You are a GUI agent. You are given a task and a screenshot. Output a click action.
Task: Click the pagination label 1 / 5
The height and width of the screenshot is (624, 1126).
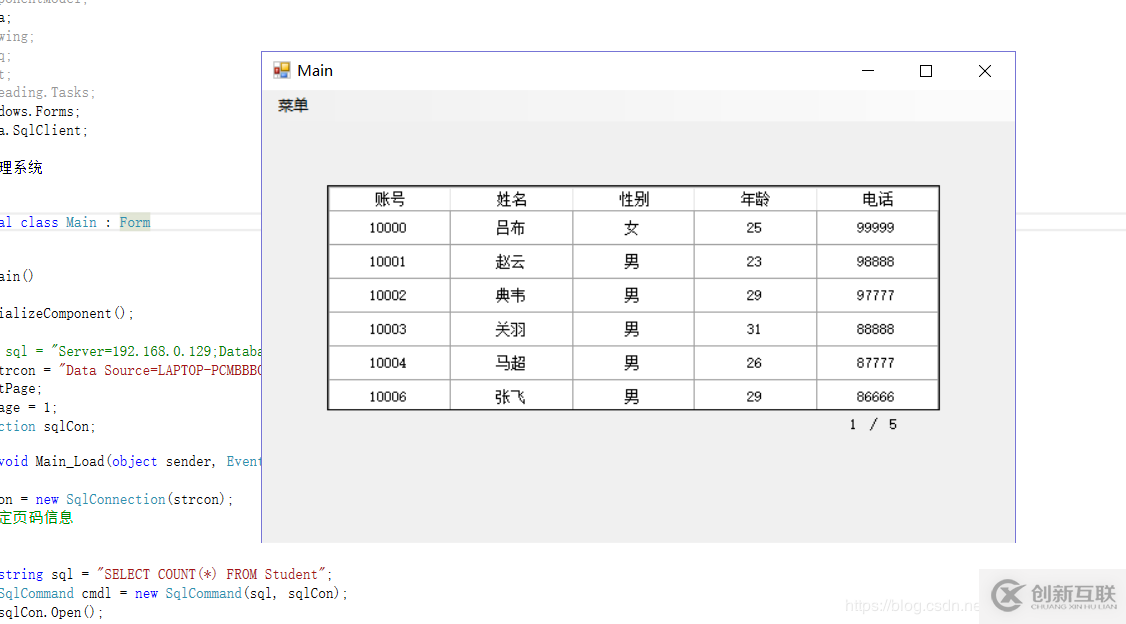point(872,424)
